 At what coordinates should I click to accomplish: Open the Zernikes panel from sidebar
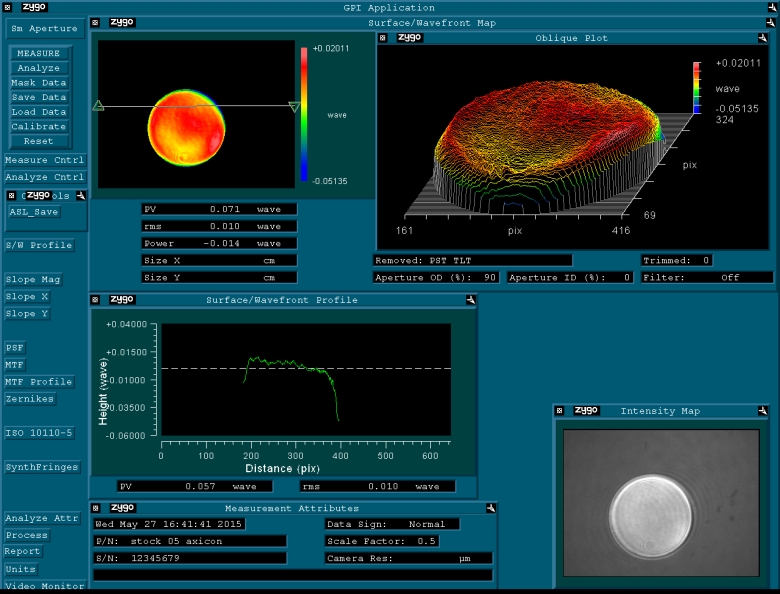30,399
